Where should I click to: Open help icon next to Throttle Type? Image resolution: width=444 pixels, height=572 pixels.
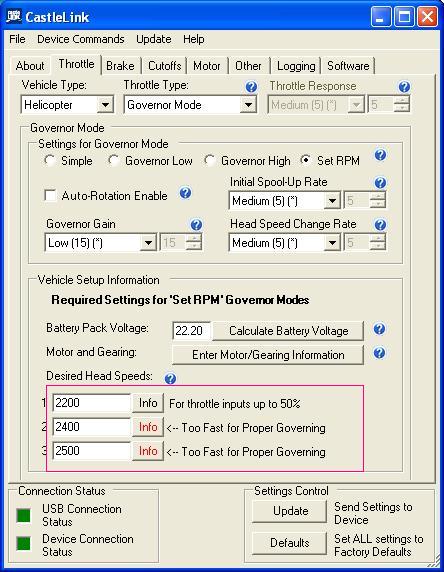click(x=251, y=87)
